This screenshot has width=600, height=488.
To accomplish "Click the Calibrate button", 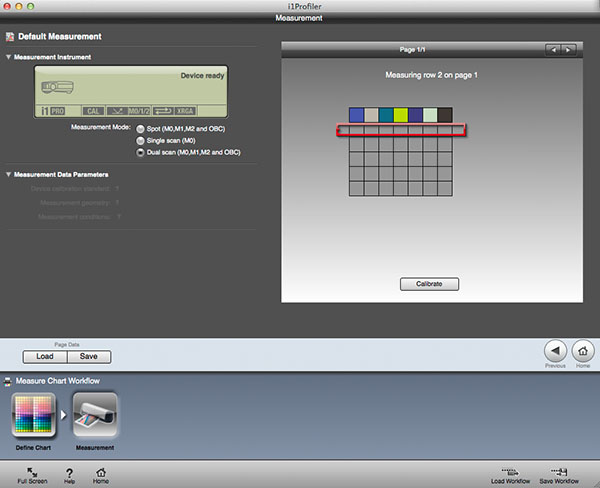I will tap(429, 284).
